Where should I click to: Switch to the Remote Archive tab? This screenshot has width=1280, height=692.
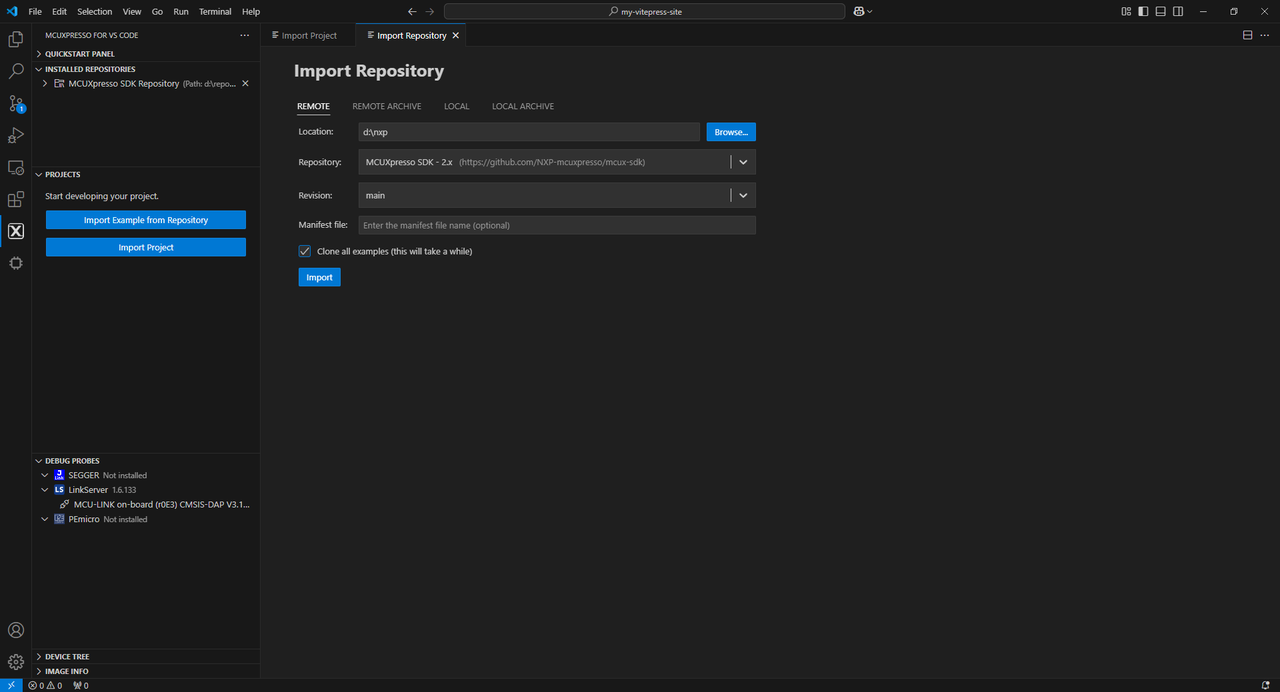coord(386,106)
